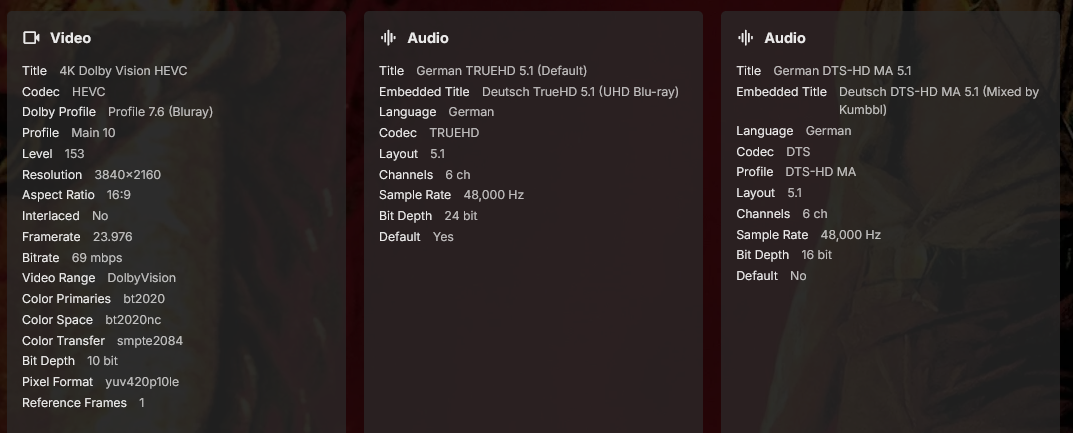
Task: Select the "Mixed by Kumbbl" embedded title text
Action: [x=938, y=101]
